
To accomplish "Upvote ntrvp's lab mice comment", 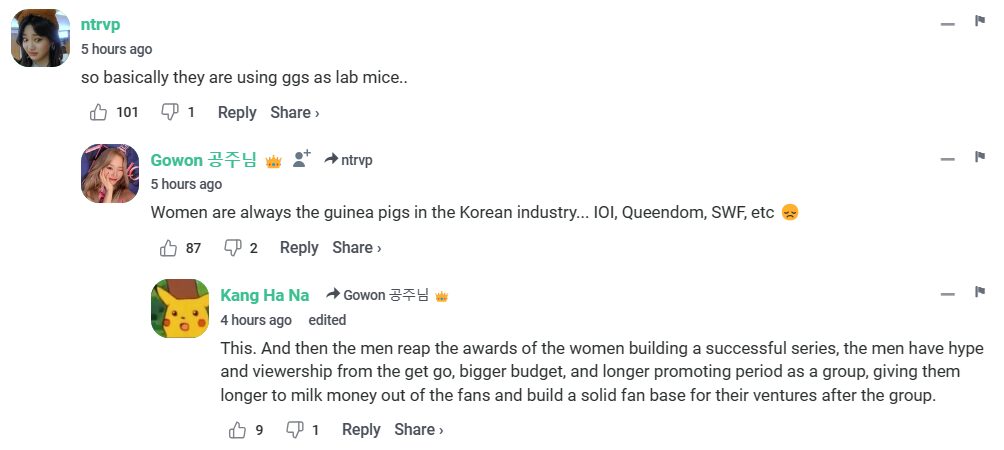I will 98,113.
